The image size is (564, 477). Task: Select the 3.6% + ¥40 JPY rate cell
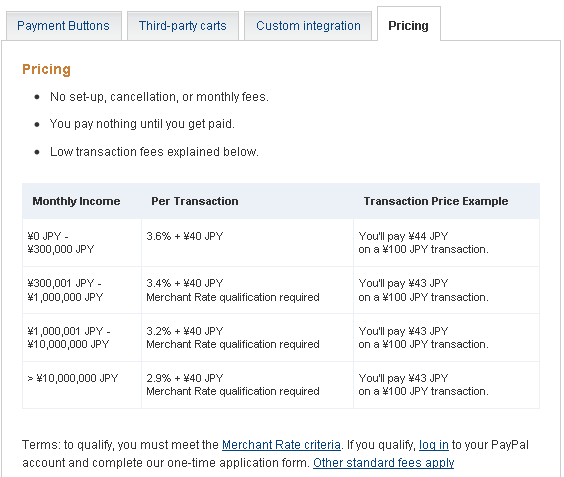[247, 243]
